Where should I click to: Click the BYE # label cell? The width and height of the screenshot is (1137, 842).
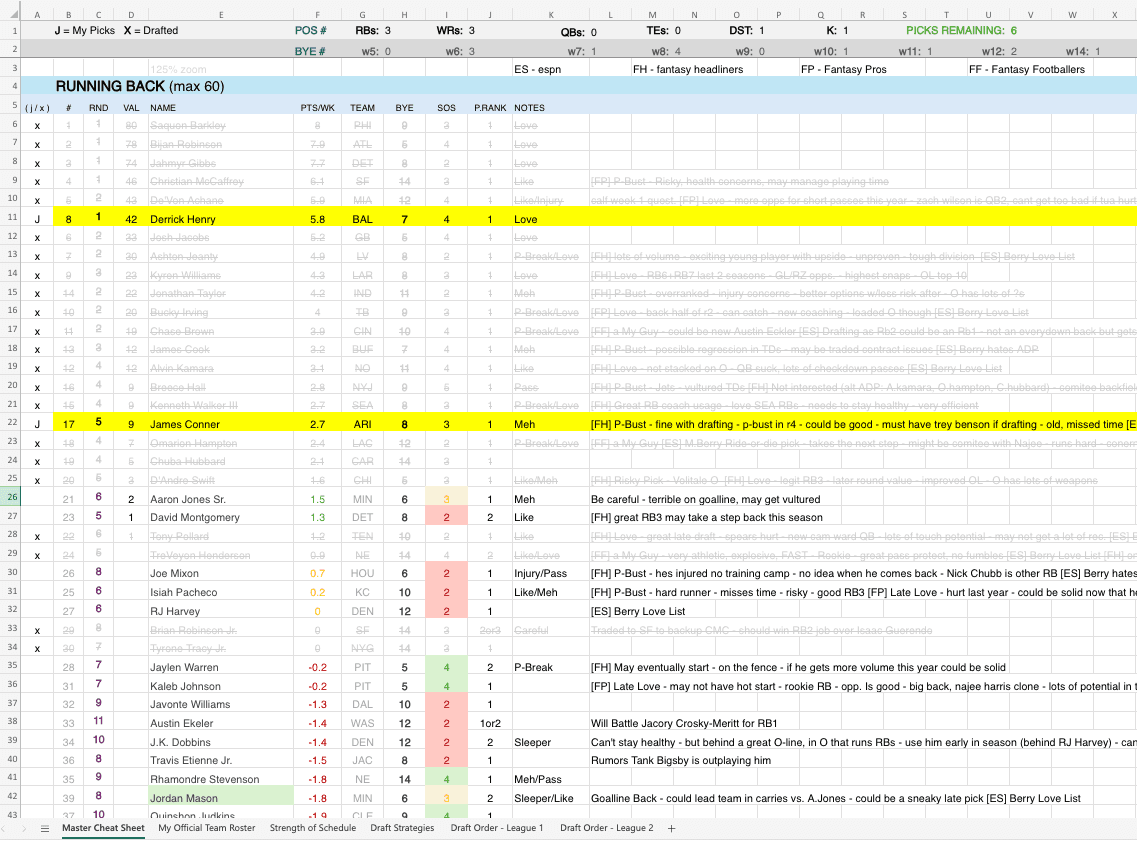coord(310,51)
